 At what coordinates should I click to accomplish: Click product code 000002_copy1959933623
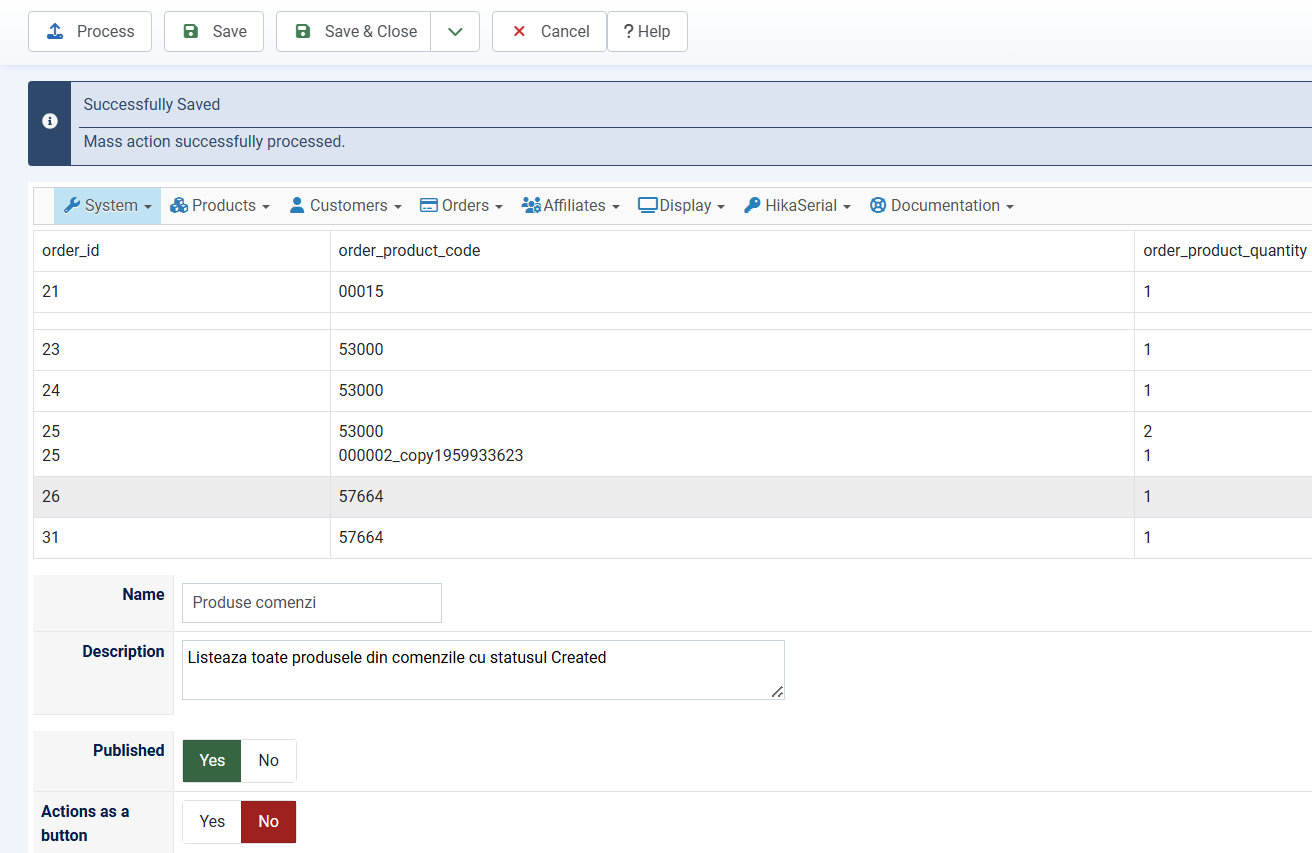pyautogui.click(x=431, y=456)
